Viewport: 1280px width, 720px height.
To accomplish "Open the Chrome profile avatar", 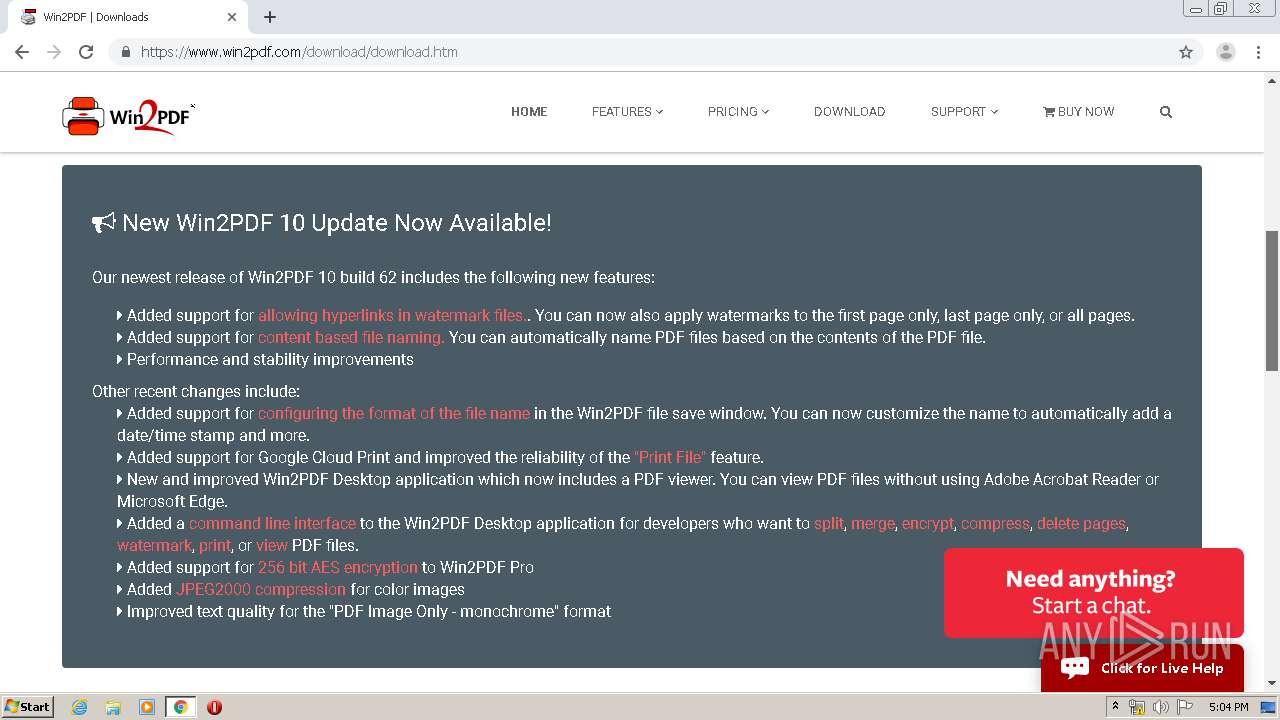I will [x=1225, y=52].
